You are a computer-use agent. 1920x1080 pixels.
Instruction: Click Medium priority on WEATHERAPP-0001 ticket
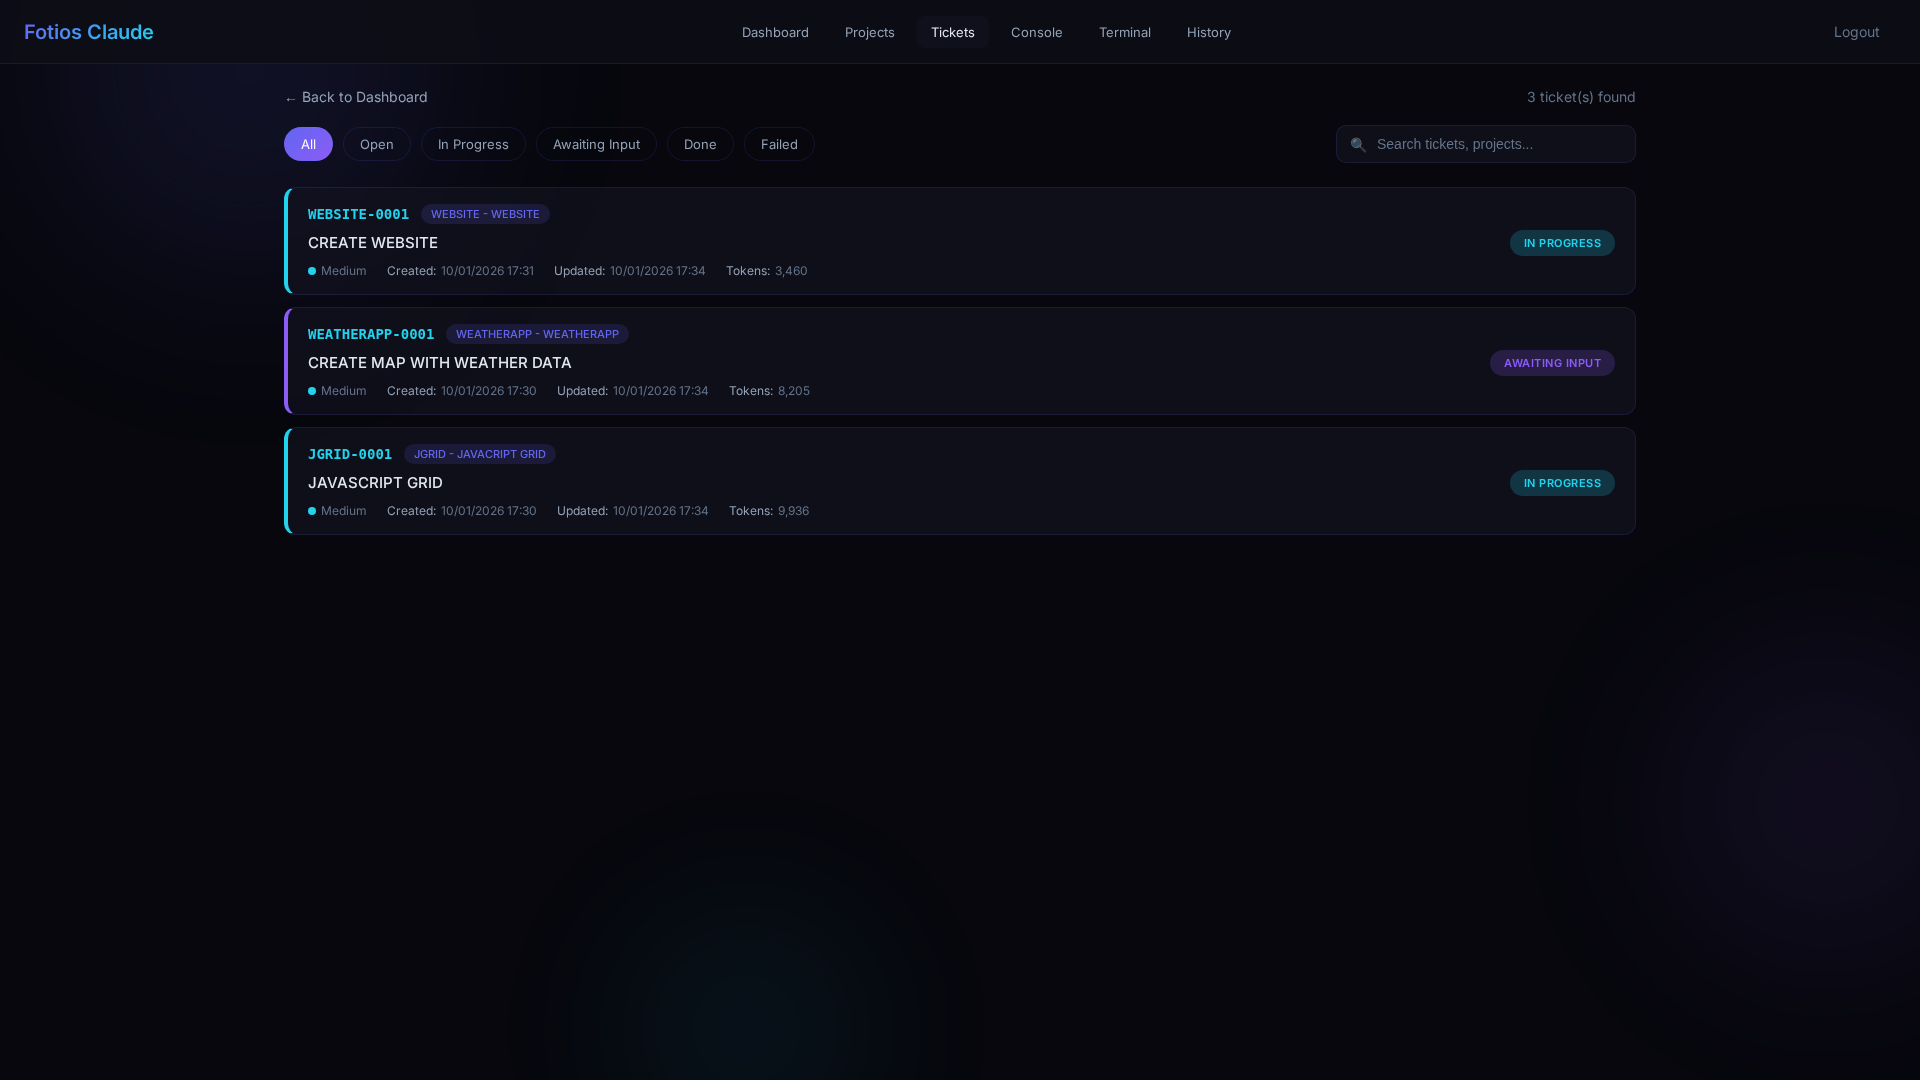coord(337,391)
